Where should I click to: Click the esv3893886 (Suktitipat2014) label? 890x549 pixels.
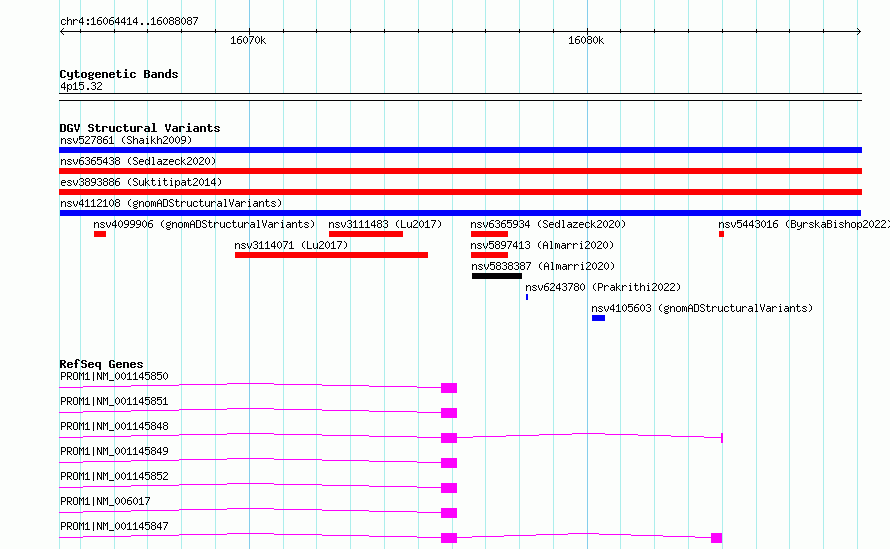141,182
